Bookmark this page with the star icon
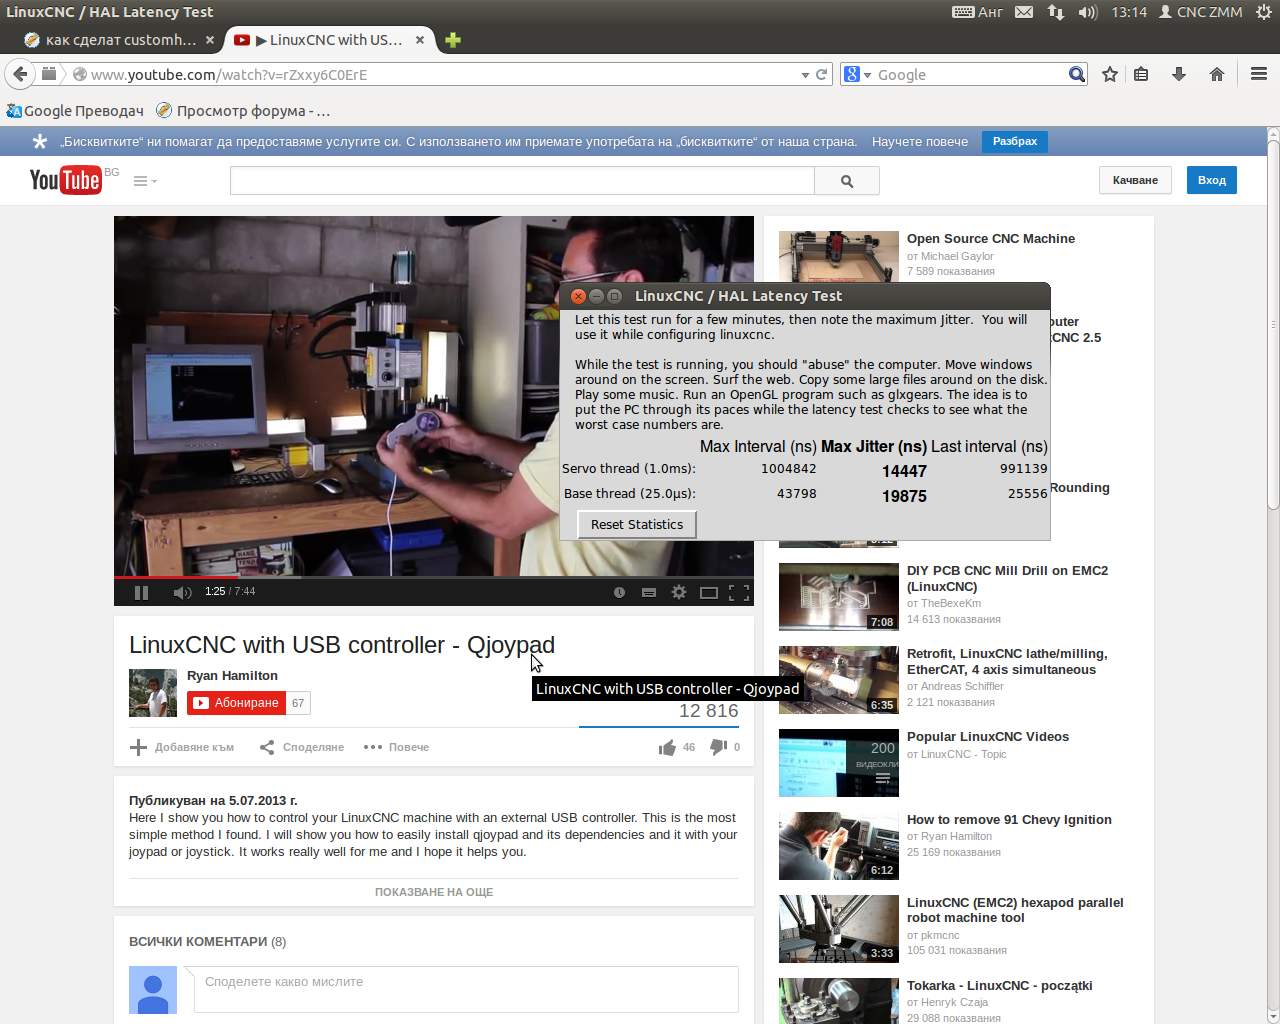The image size is (1280, 1024). coord(1110,74)
